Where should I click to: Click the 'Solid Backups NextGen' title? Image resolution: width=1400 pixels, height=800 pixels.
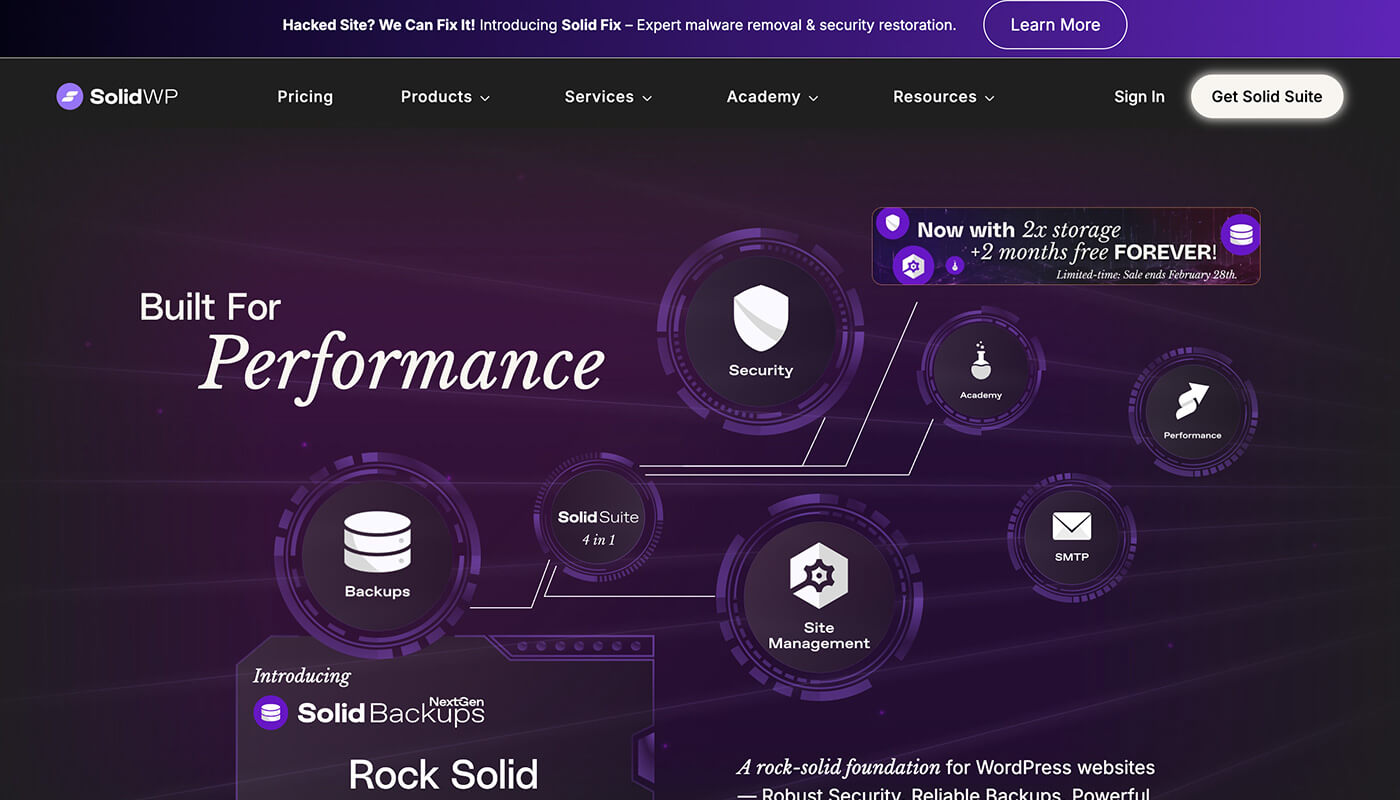(x=391, y=712)
